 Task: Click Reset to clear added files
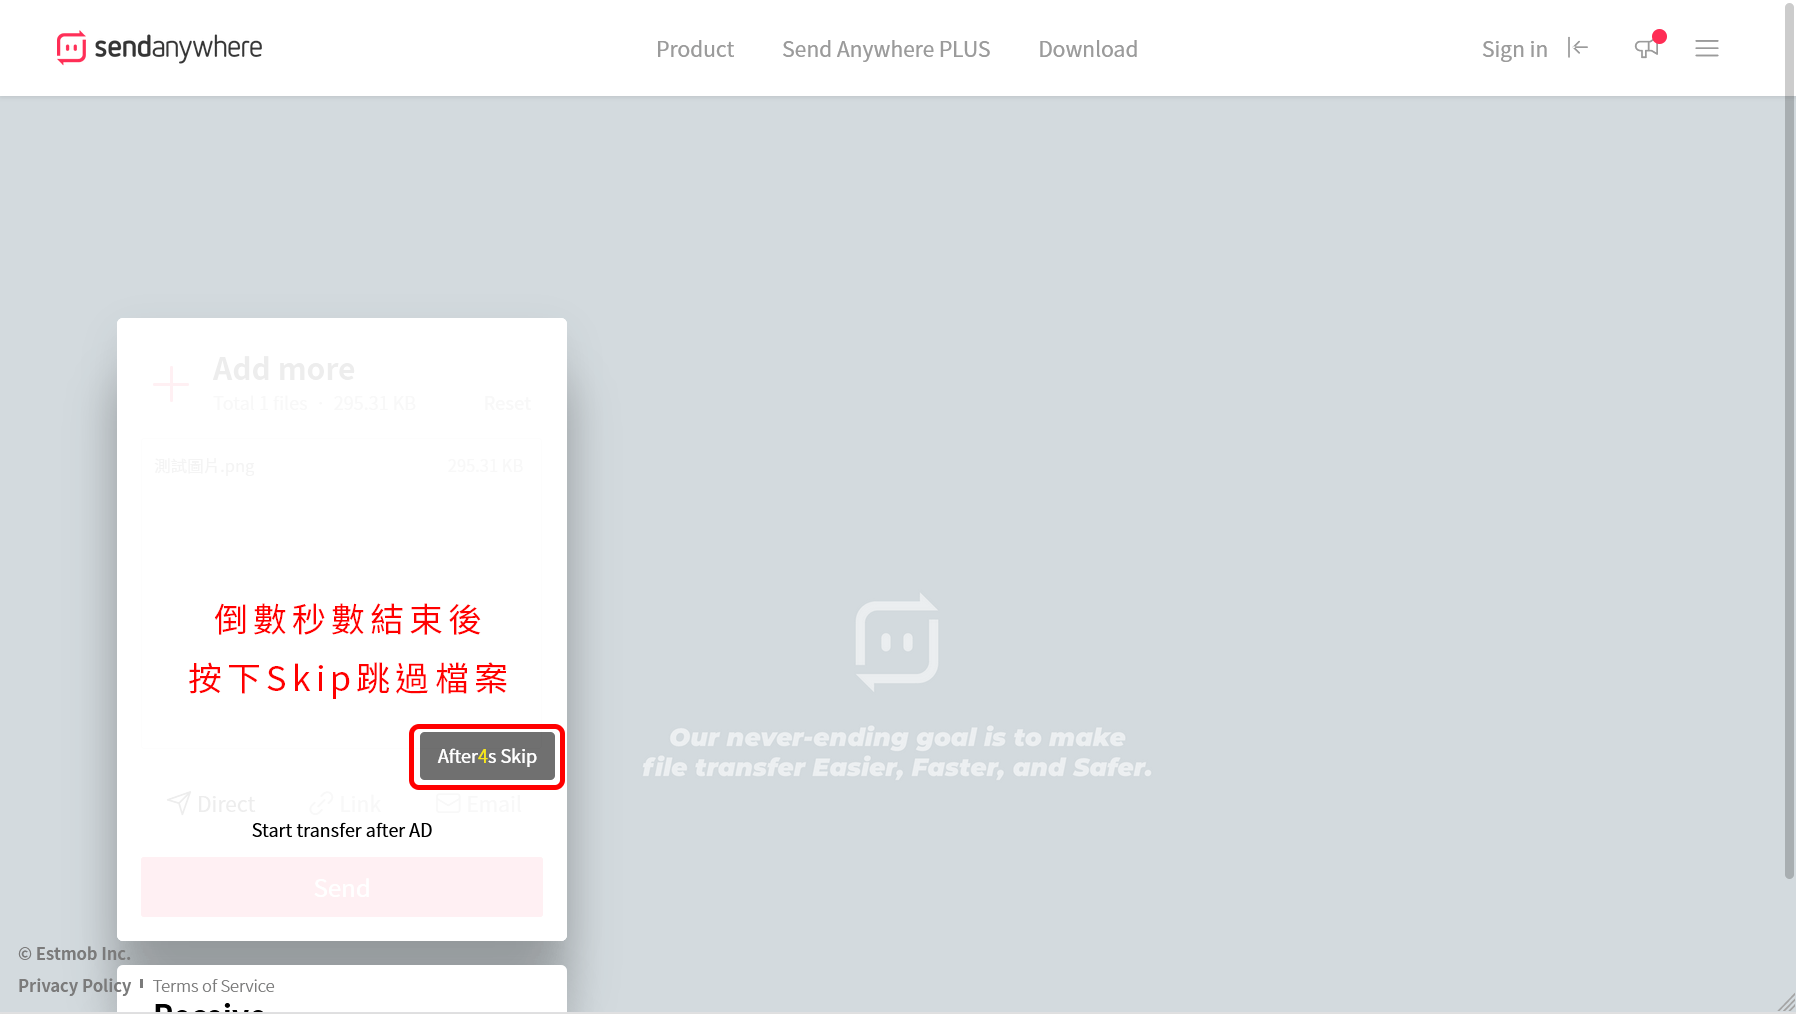click(x=507, y=403)
